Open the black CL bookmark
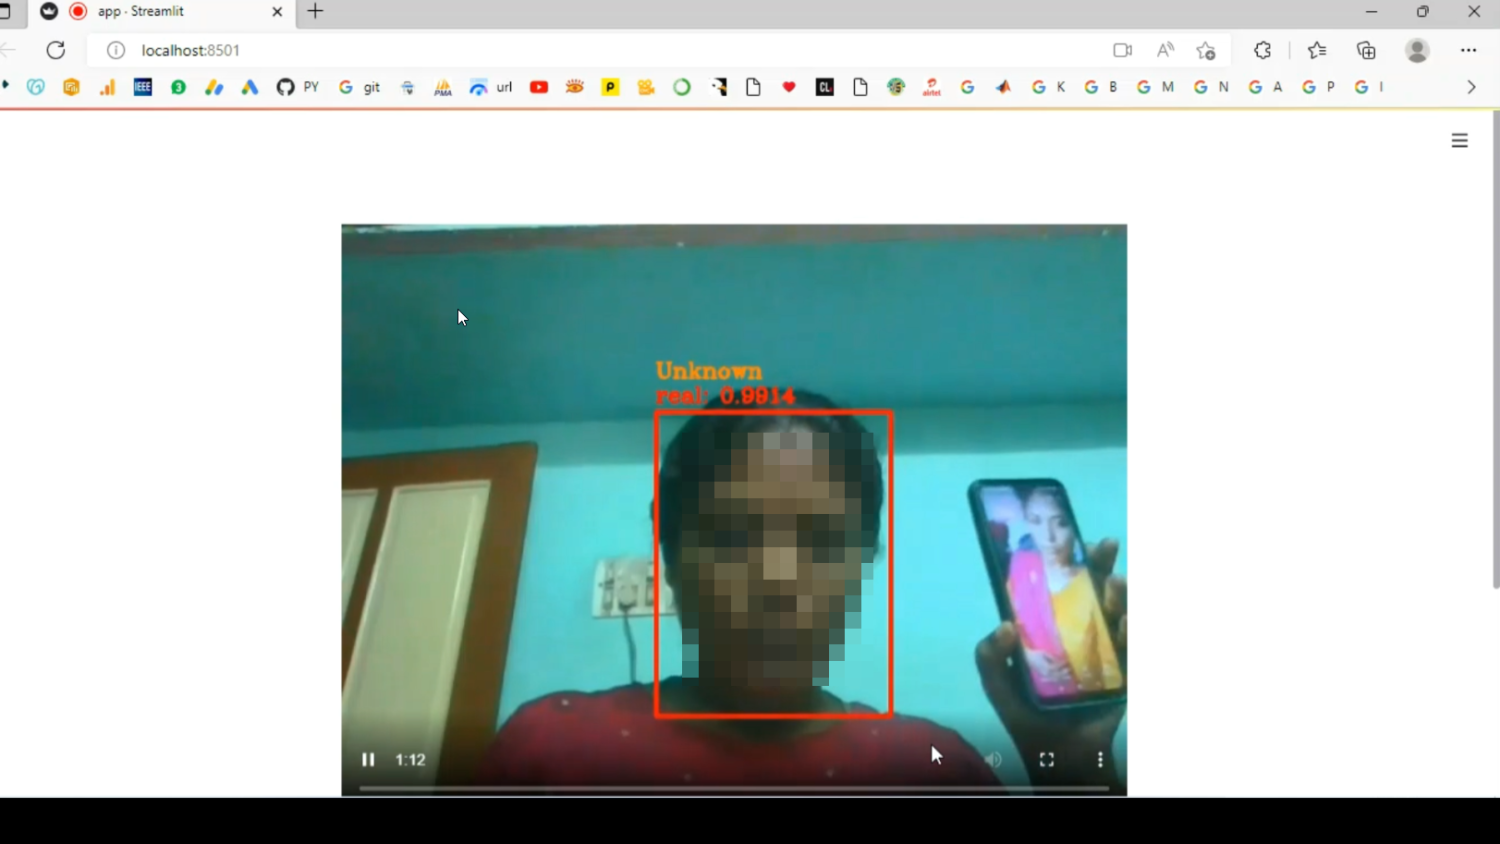The height and width of the screenshot is (844, 1500). (825, 87)
